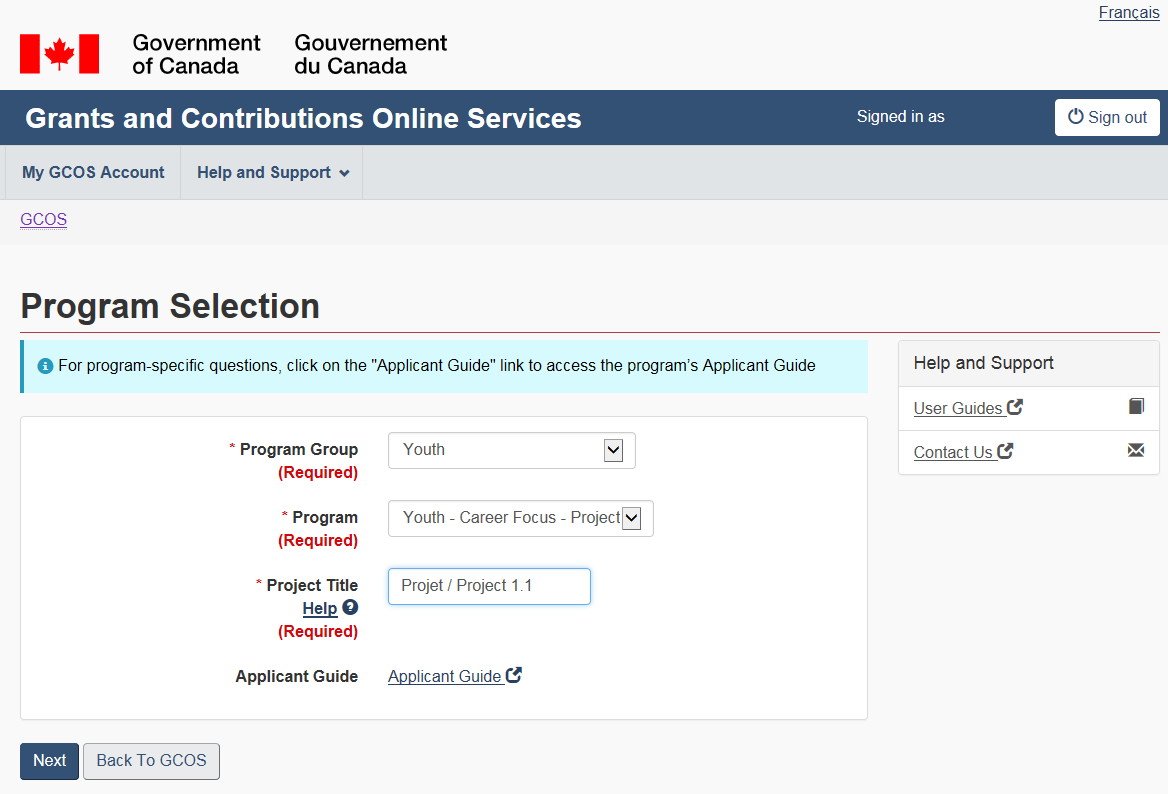Open the Program dropdown list
The width and height of the screenshot is (1168, 794).
(521, 518)
